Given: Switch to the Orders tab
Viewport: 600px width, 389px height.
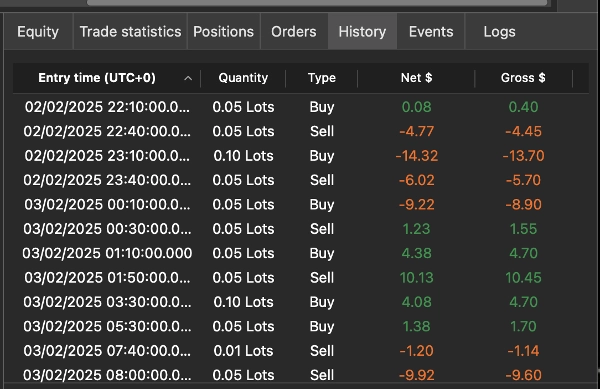Looking at the screenshot, I should coord(294,32).
